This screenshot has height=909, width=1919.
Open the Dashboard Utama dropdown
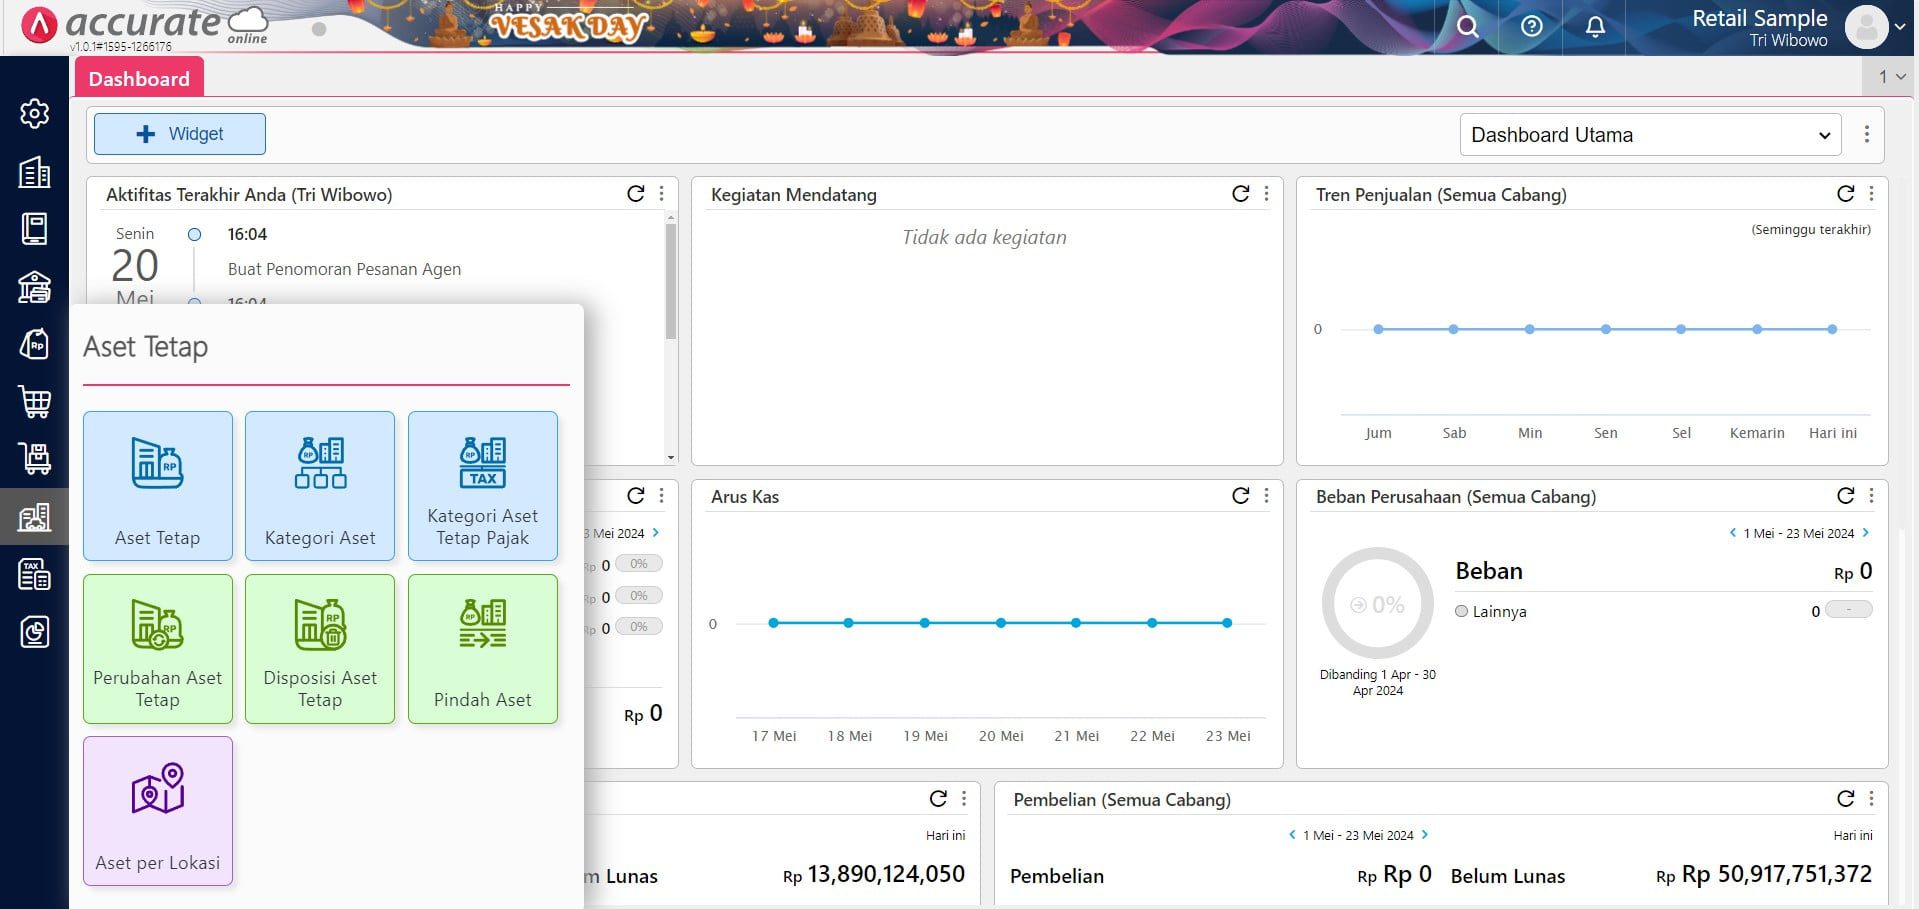click(x=1649, y=134)
